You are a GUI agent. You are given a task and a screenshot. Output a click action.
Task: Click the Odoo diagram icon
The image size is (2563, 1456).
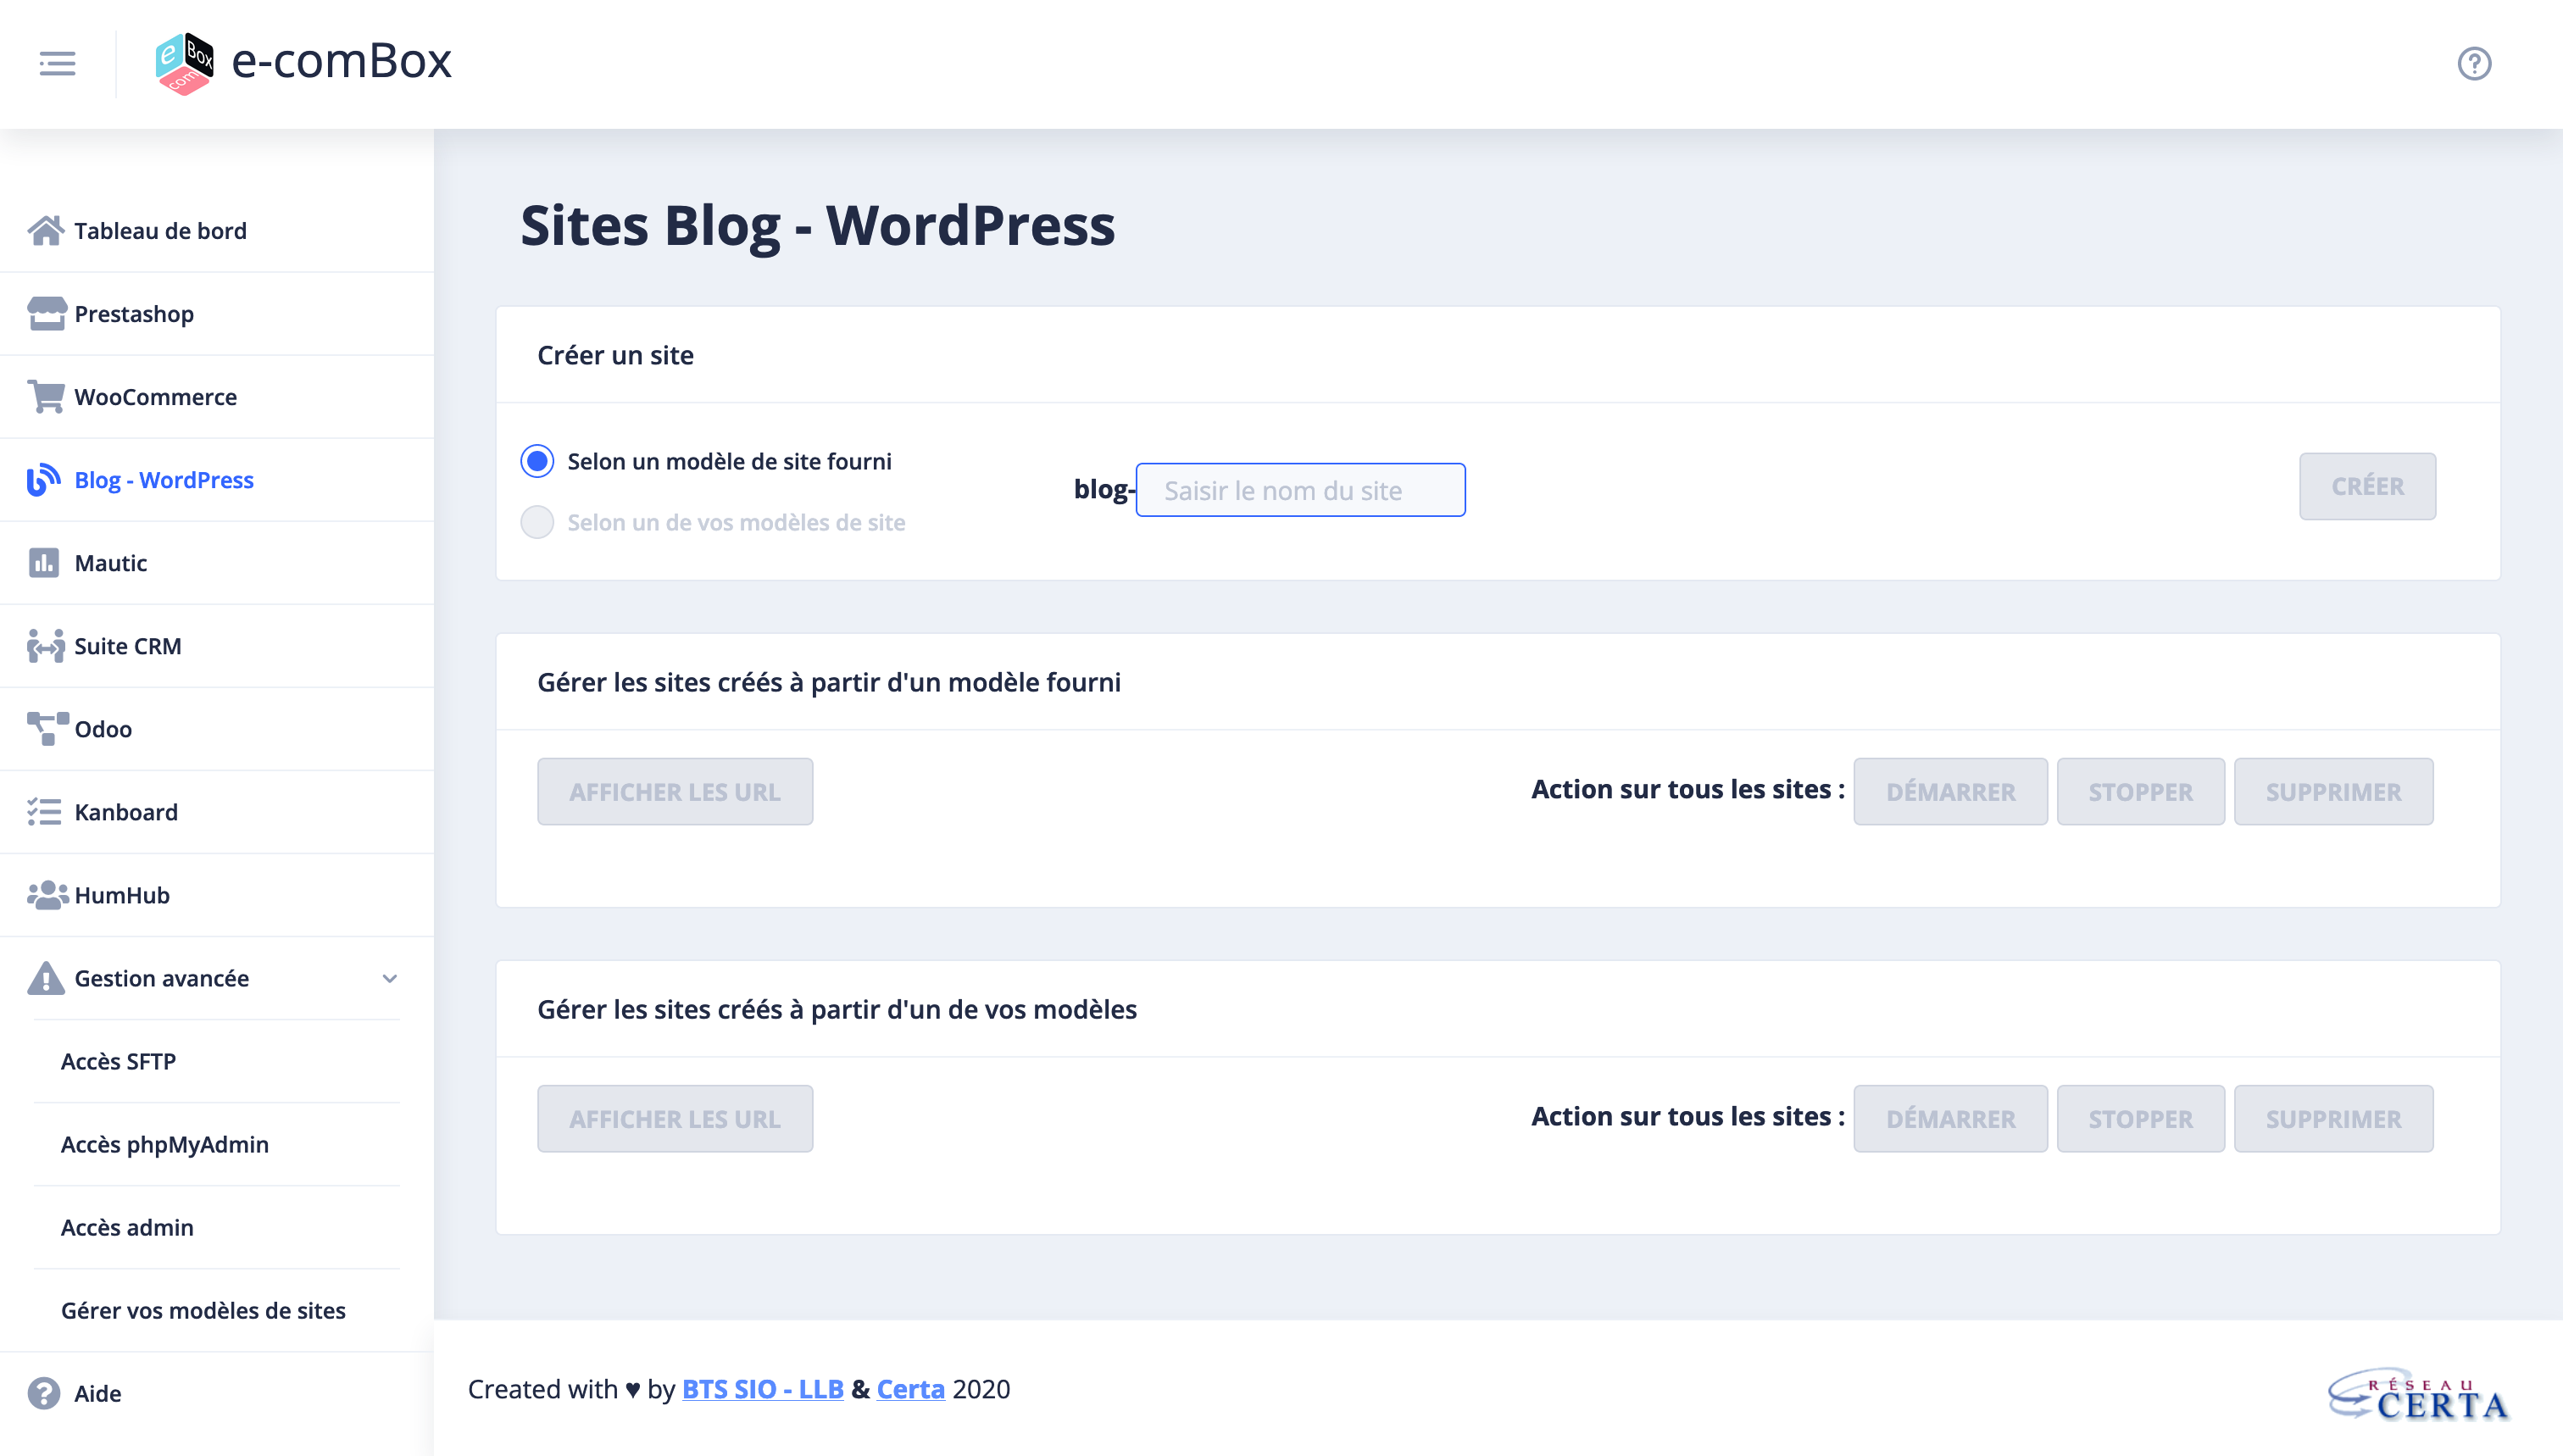pyautogui.click(x=48, y=729)
